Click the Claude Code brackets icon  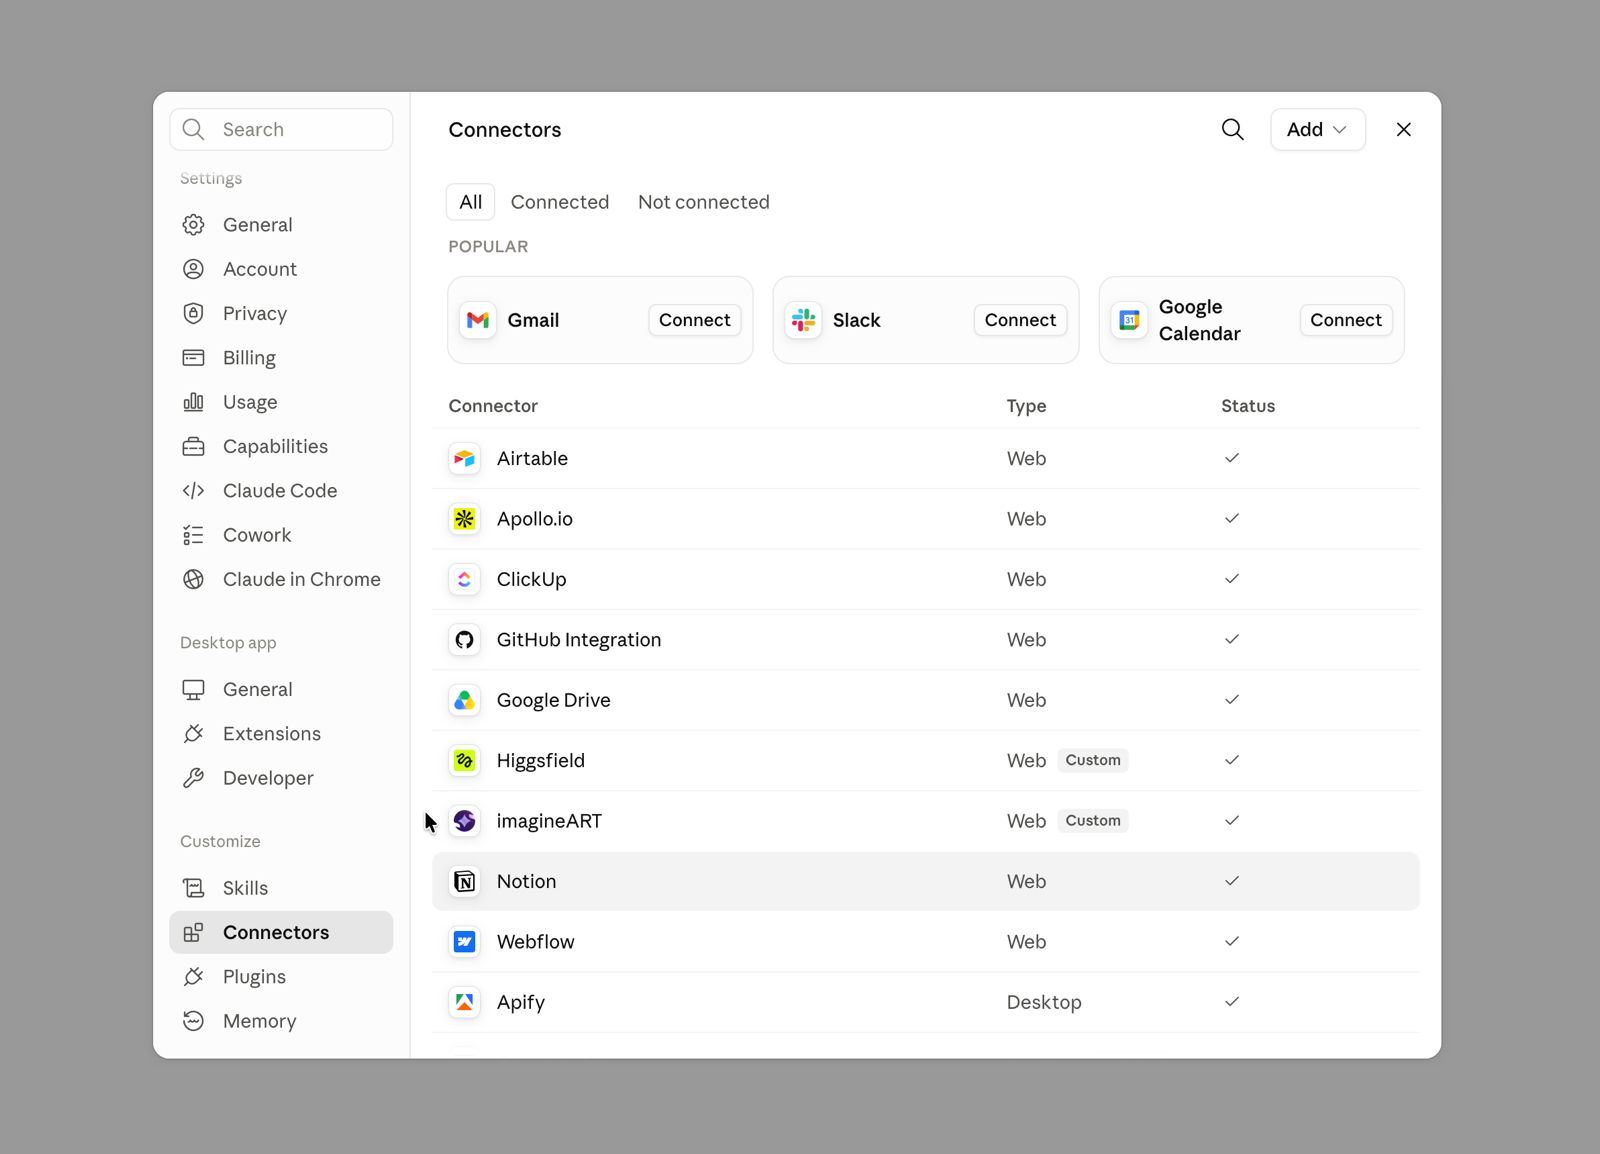pyautogui.click(x=194, y=491)
